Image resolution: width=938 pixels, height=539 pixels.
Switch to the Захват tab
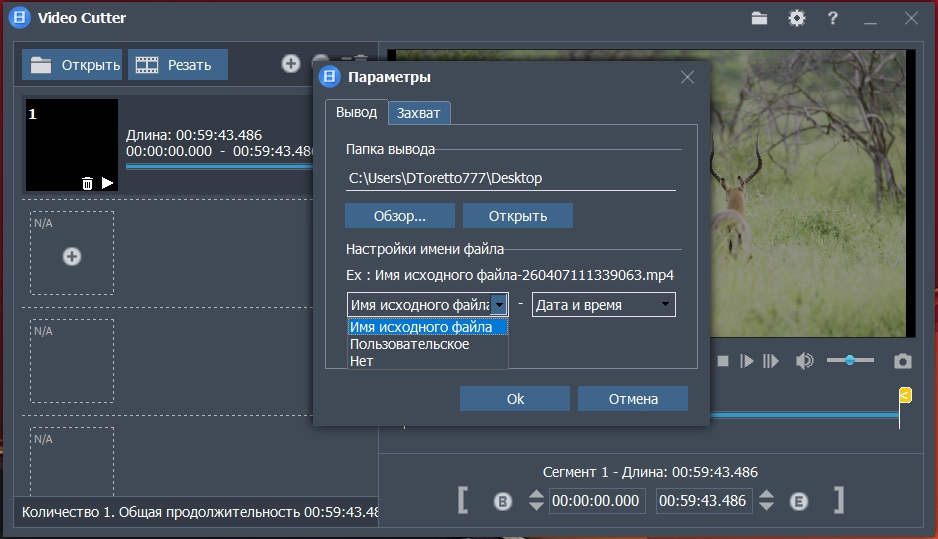coord(419,113)
